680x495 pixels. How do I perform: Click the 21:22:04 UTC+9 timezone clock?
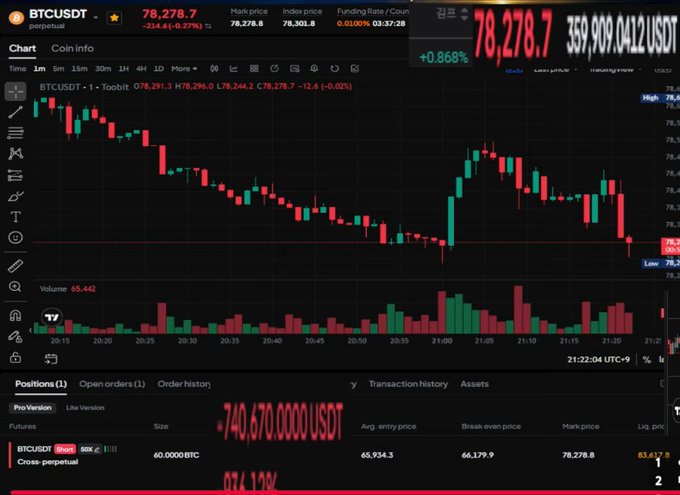pyautogui.click(x=598, y=360)
